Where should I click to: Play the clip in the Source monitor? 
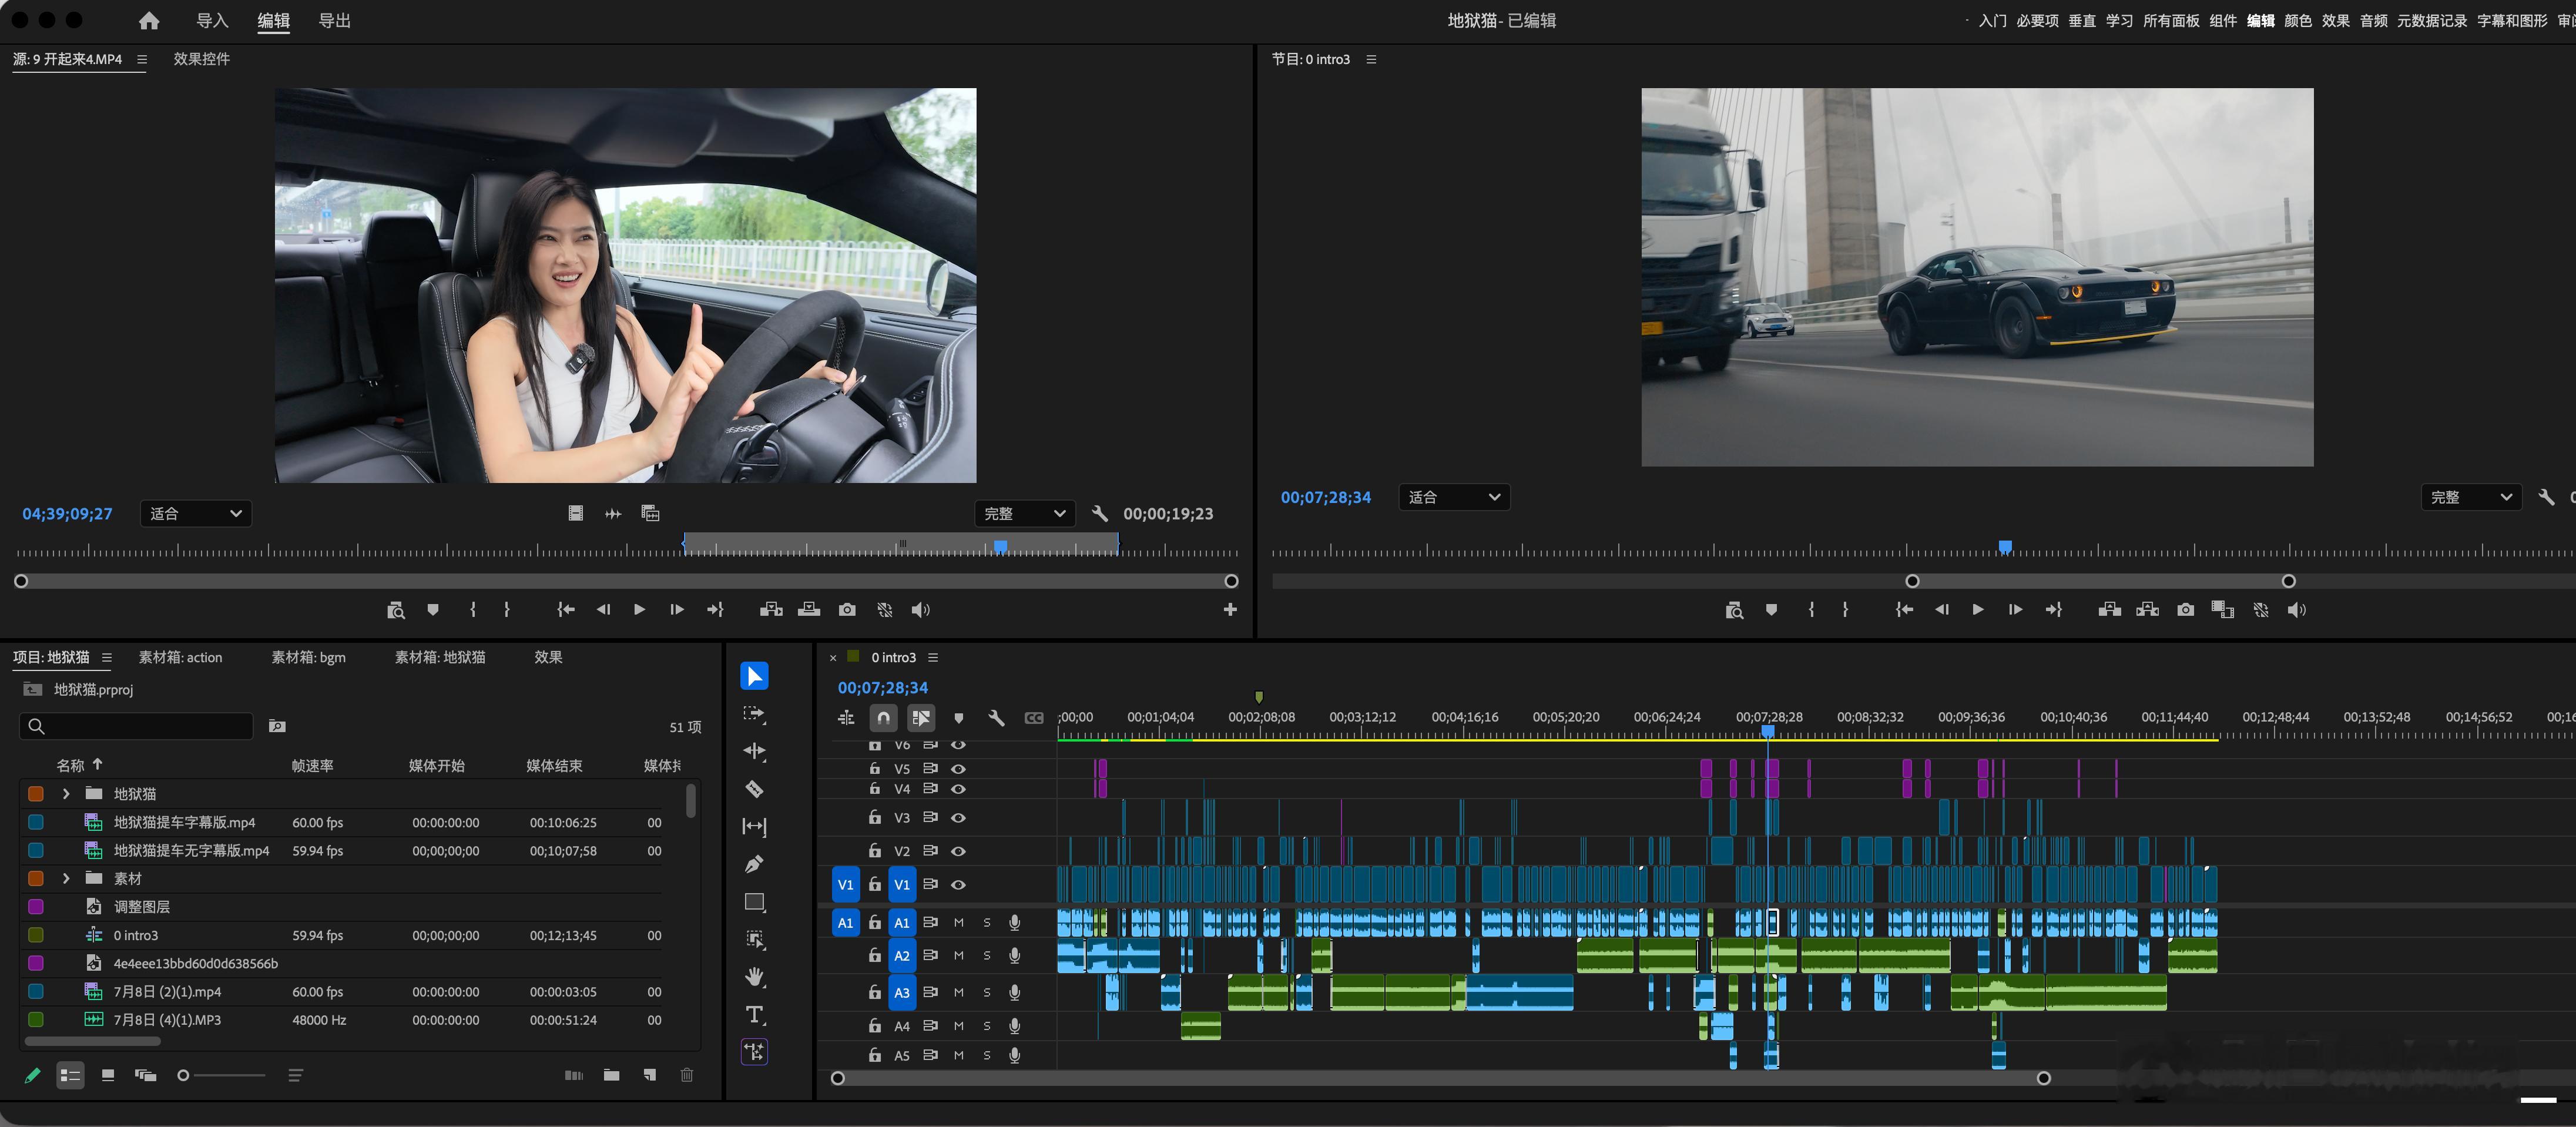(x=639, y=609)
